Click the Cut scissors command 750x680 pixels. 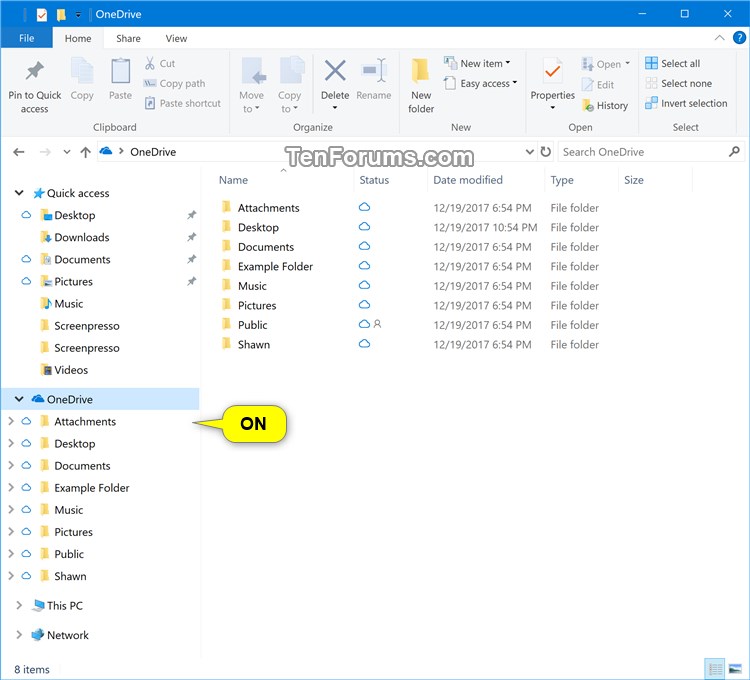click(160, 63)
